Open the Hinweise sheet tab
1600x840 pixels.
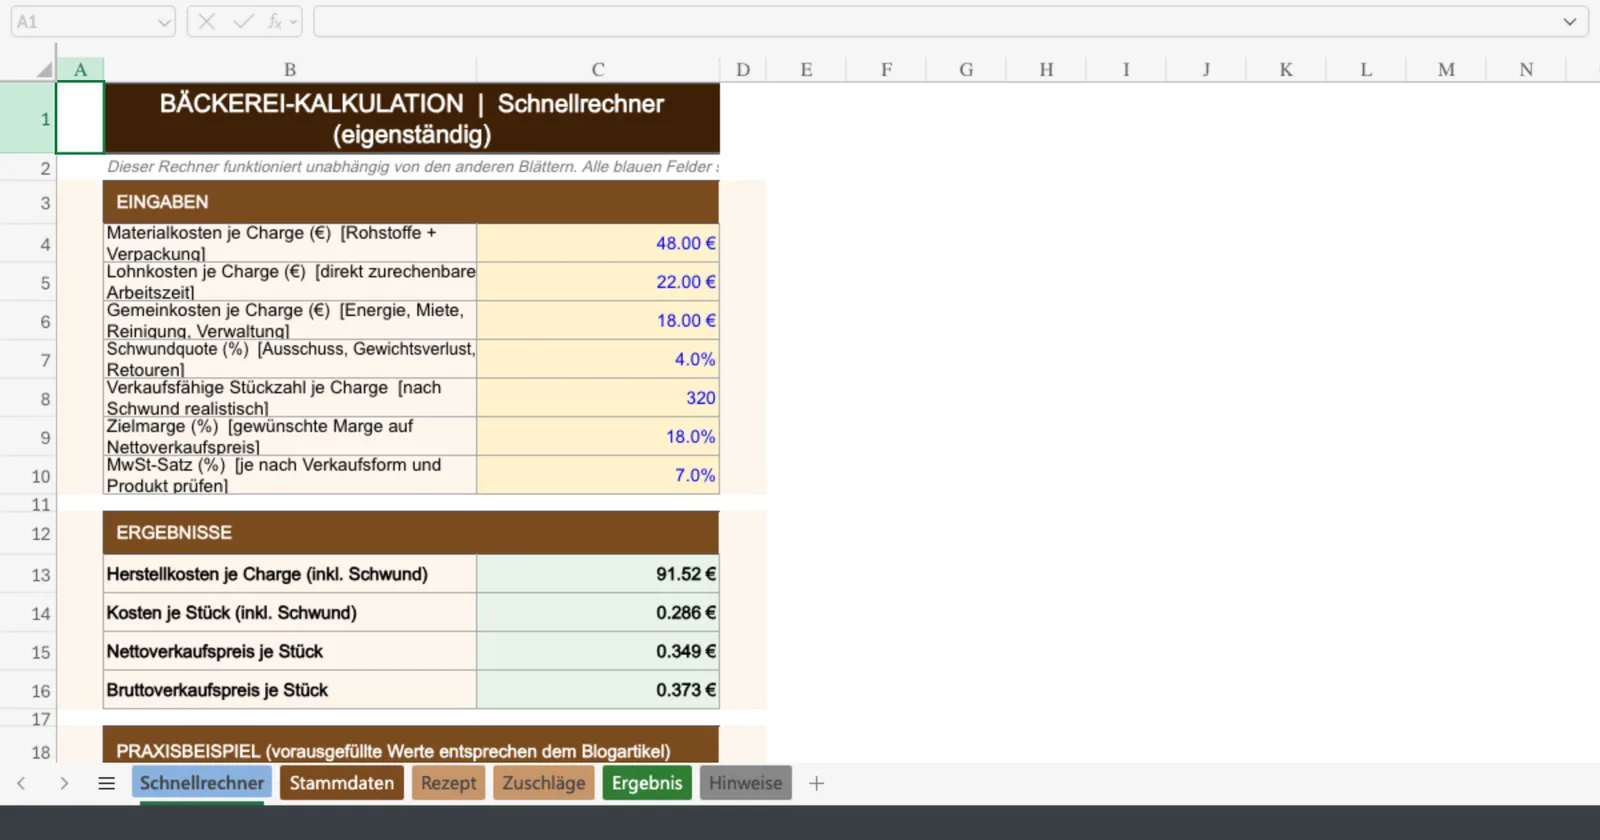[746, 783]
